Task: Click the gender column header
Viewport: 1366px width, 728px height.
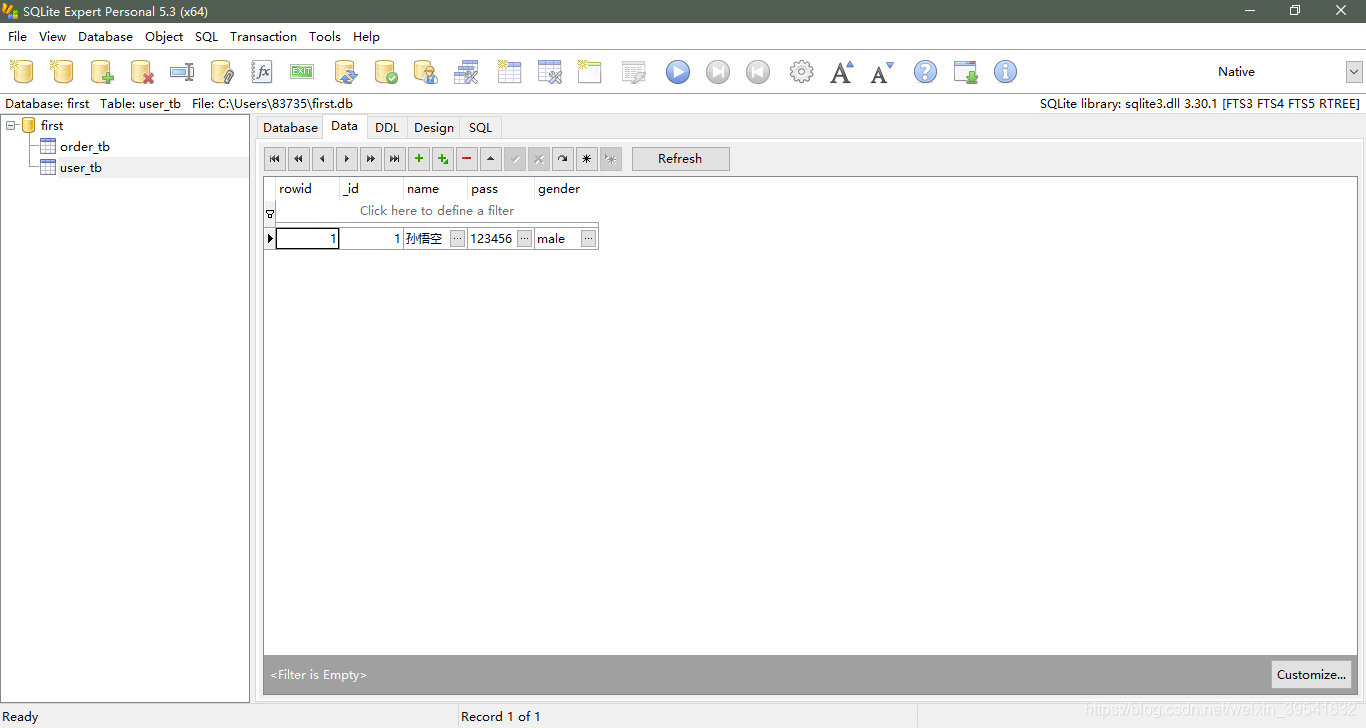Action: pos(567,189)
